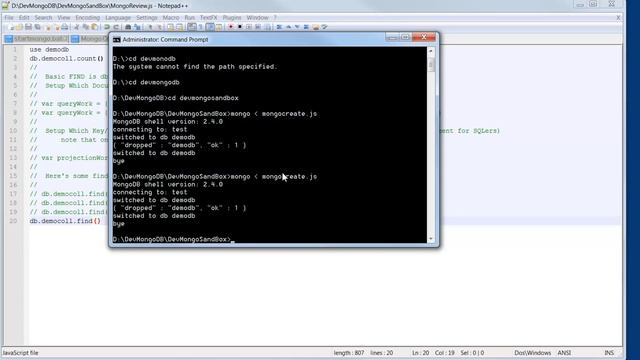
Task: Start macro recording with the red icon
Action: click(231, 27)
